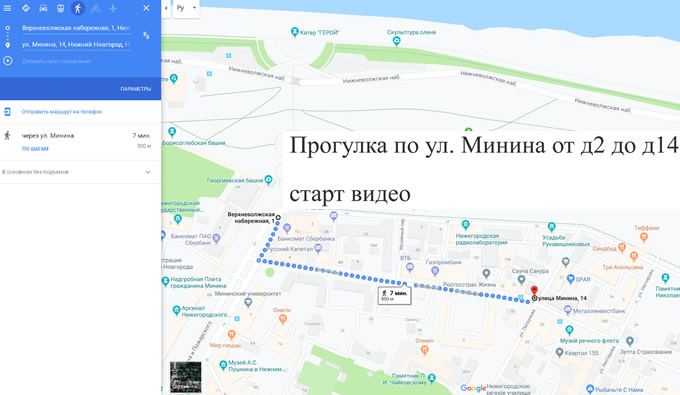Select the public transit mode icon

pyautogui.click(x=60, y=8)
